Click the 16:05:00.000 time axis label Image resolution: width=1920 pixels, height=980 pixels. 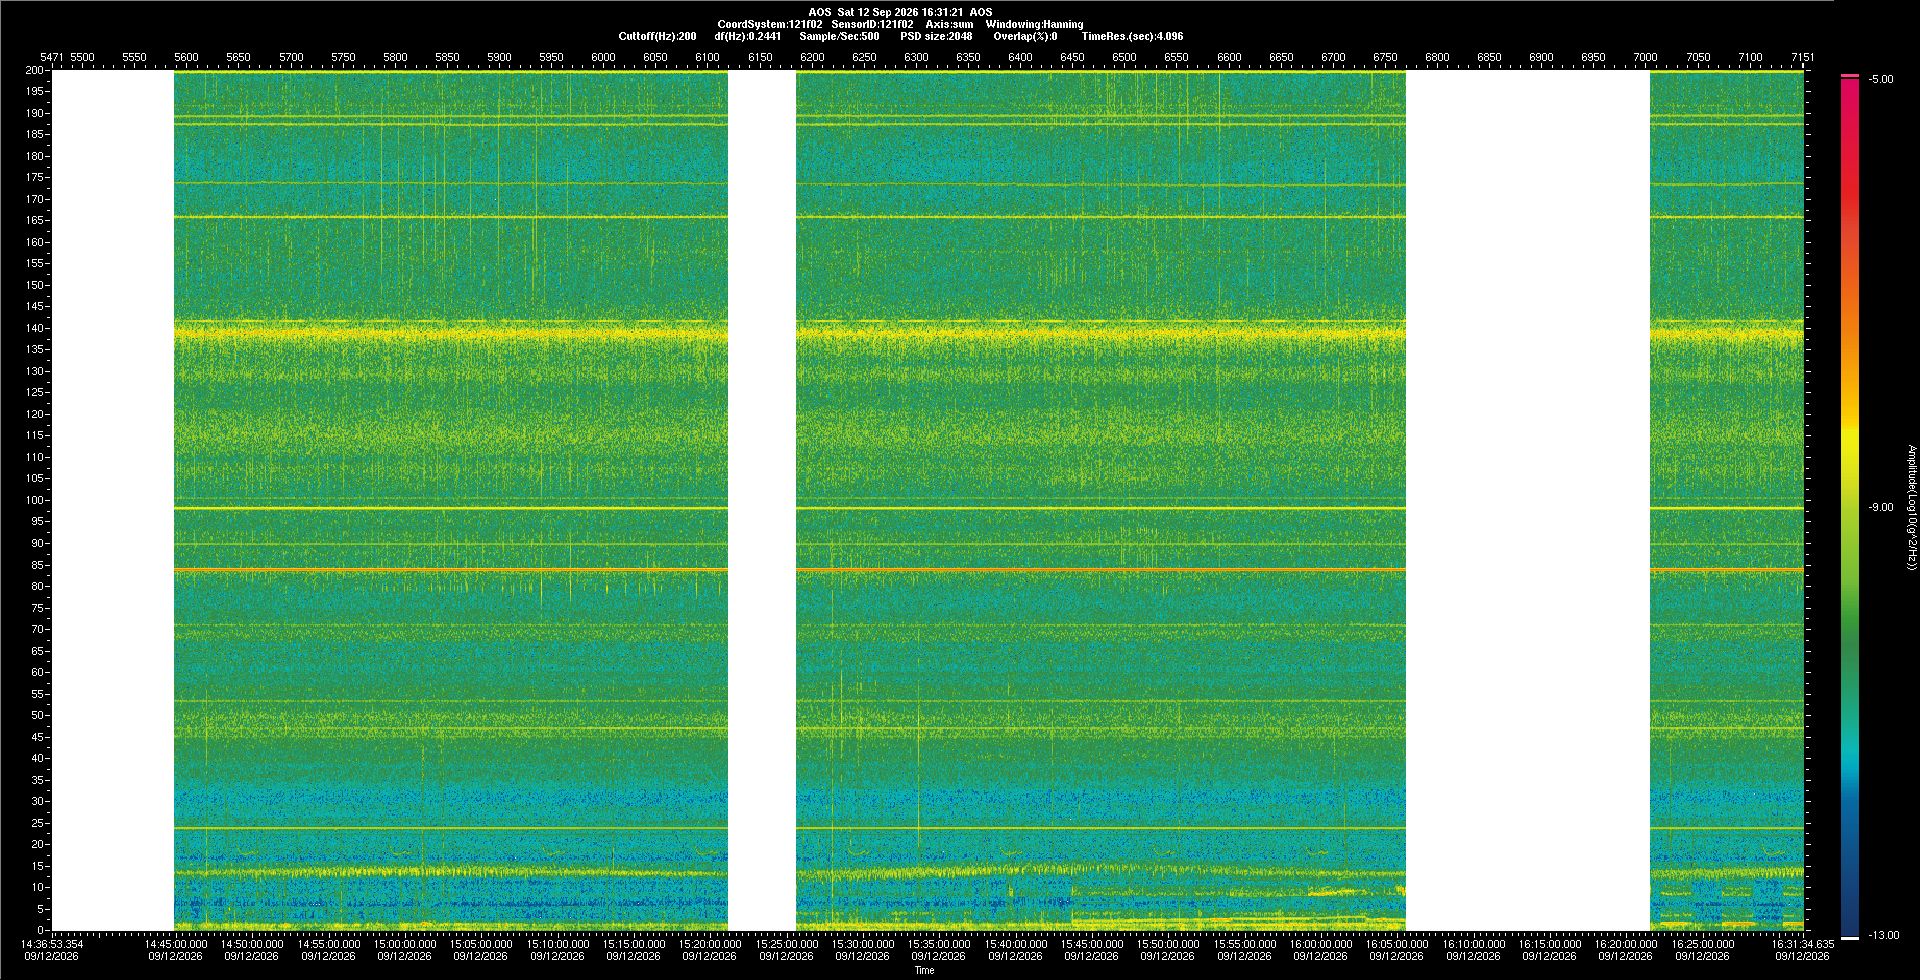click(1397, 944)
